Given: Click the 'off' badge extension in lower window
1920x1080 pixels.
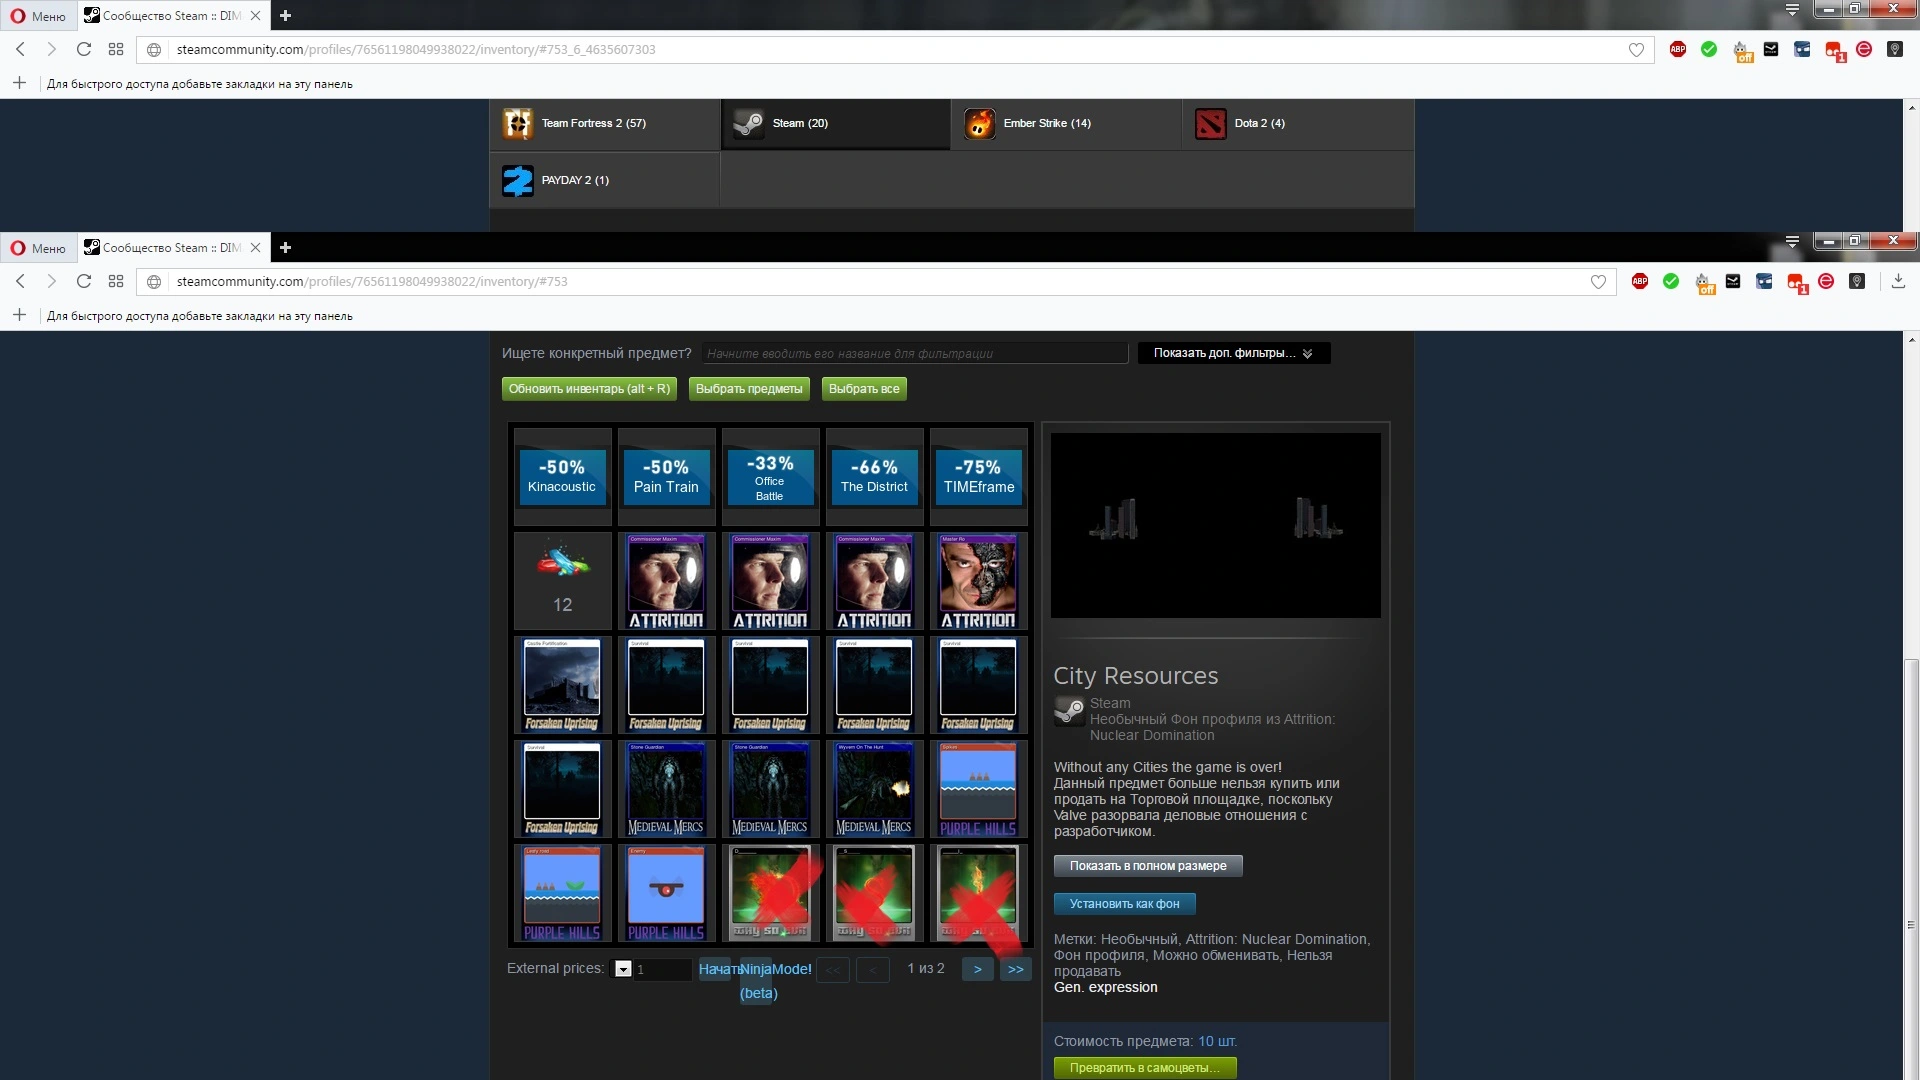Looking at the screenshot, I should tap(1704, 283).
